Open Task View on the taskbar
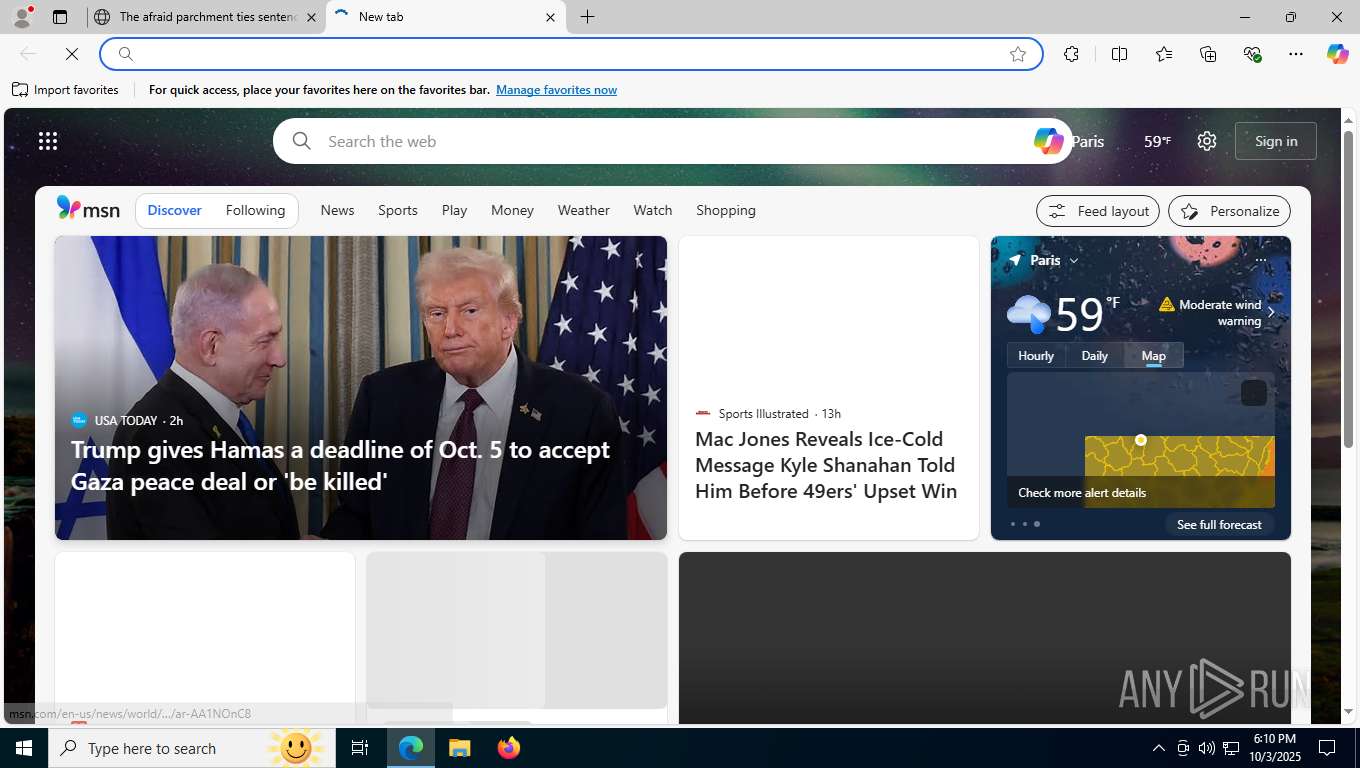Image resolution: width=1360 pixels, height=768 pixels. coord(360,748)
